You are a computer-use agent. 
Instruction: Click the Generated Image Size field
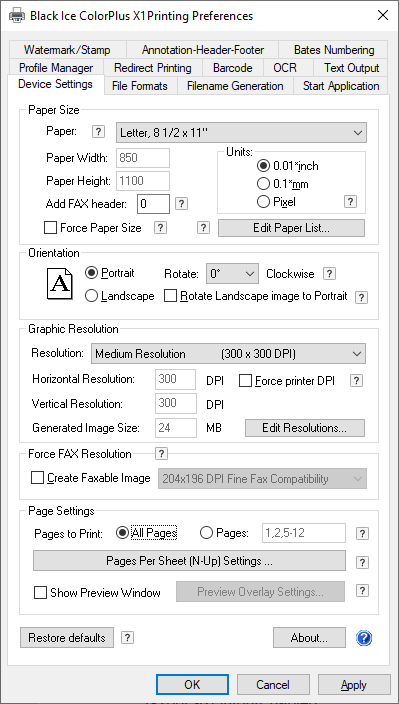[x=176, y=428]
